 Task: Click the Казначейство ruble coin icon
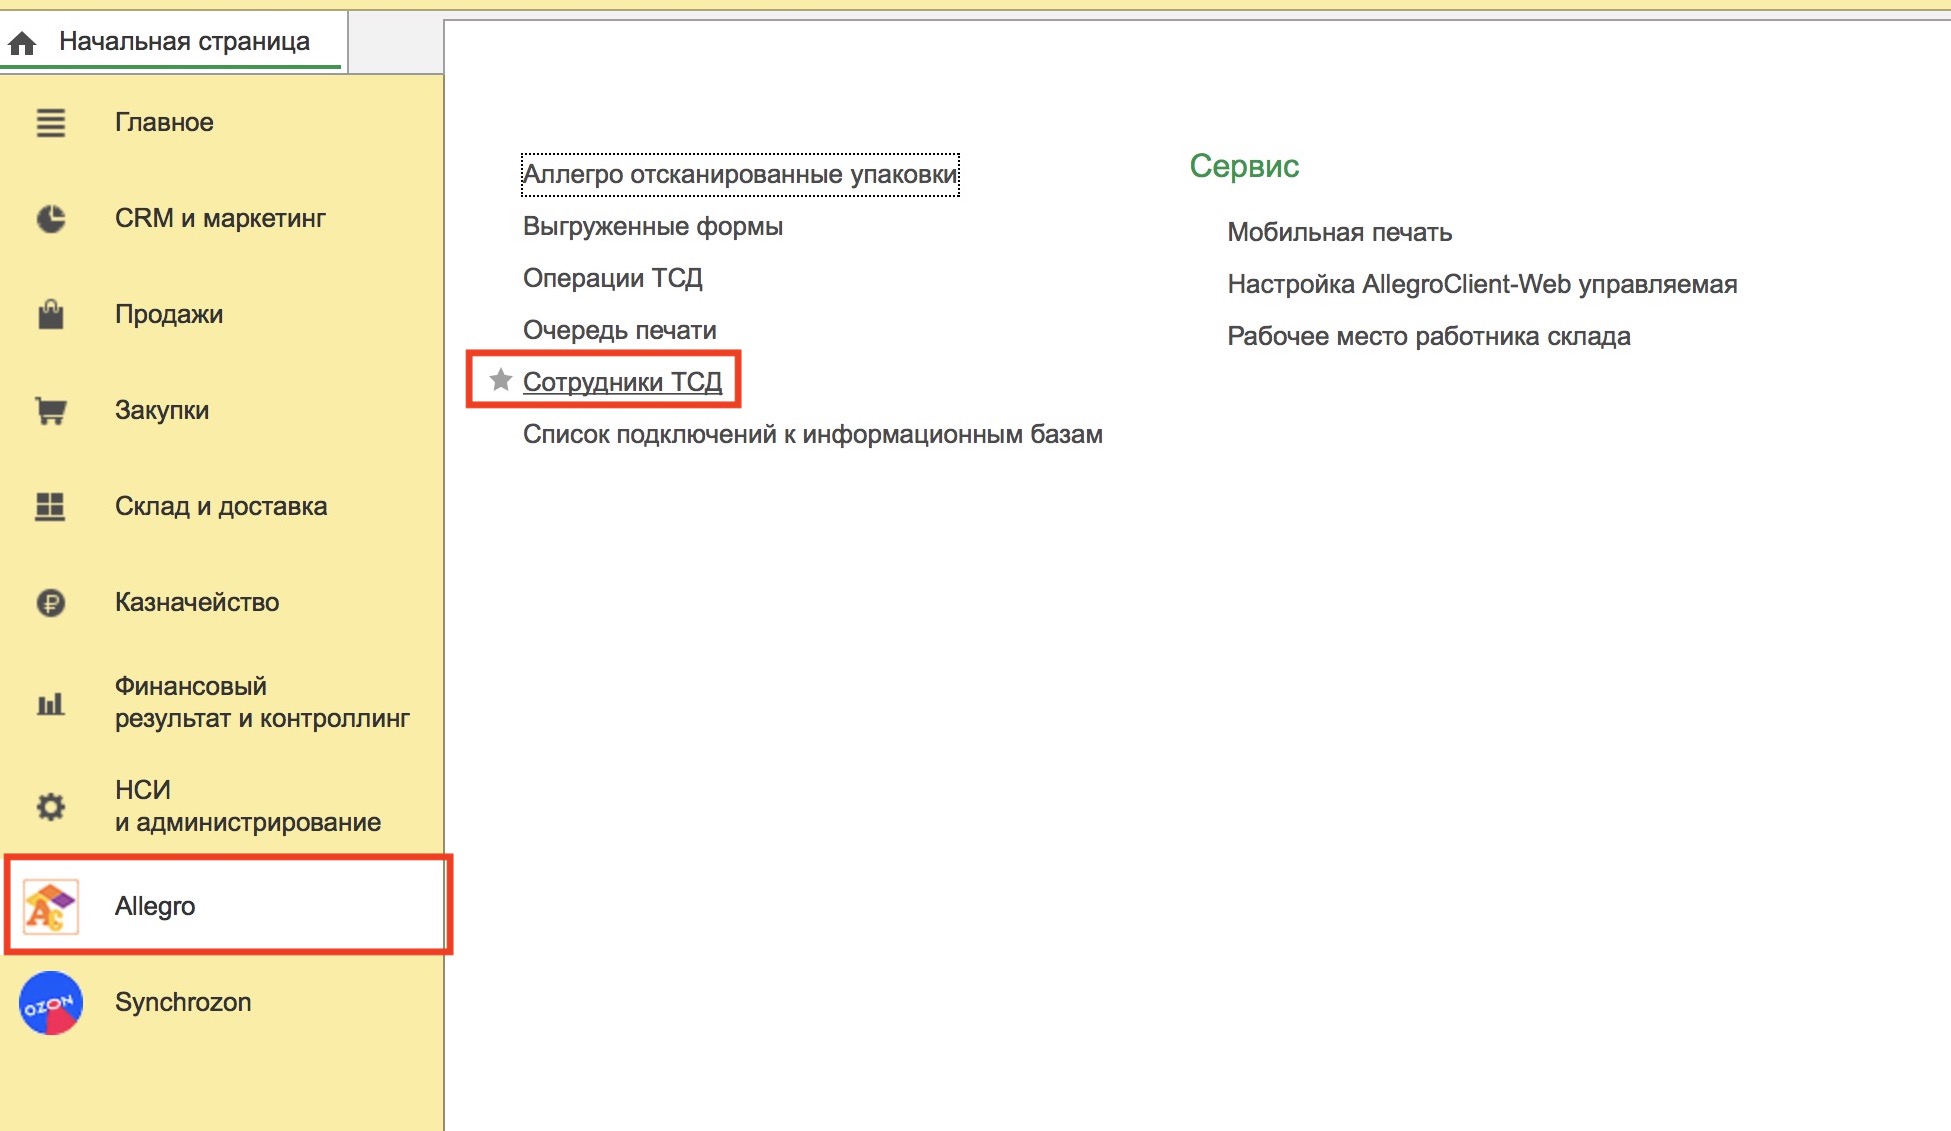coord(51,603)
